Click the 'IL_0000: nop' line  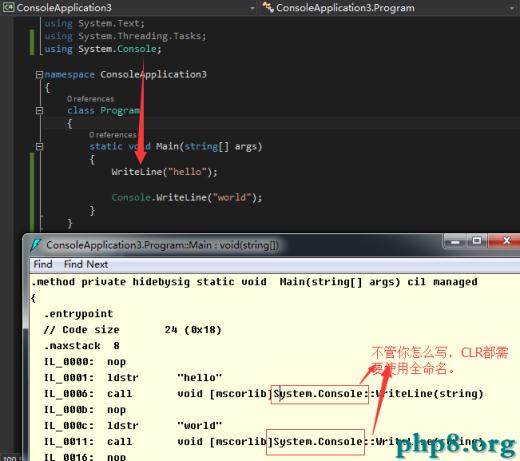point(85,362)
